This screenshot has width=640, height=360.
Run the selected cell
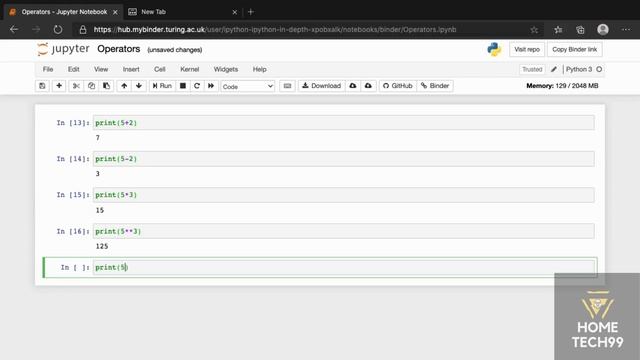(162, 86)
